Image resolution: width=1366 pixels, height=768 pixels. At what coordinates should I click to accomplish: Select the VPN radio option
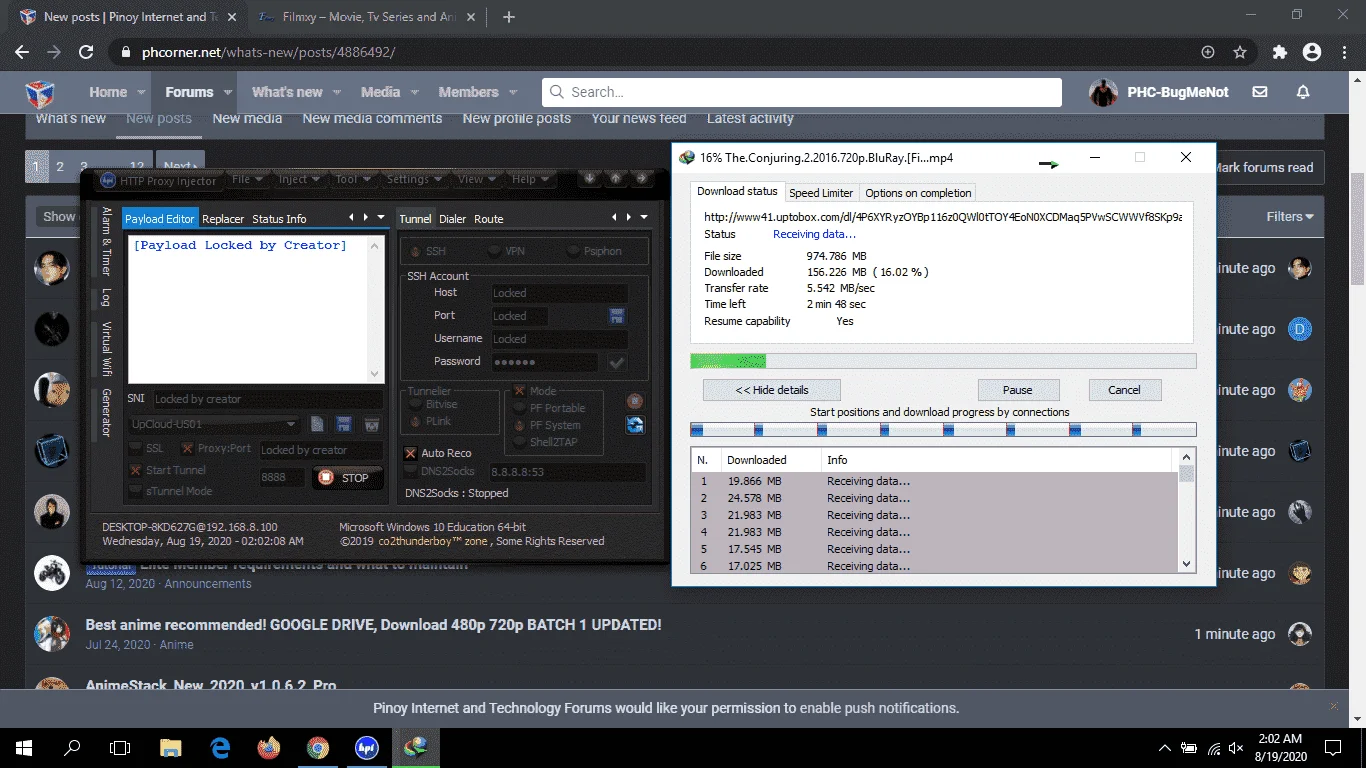(506, 251)
